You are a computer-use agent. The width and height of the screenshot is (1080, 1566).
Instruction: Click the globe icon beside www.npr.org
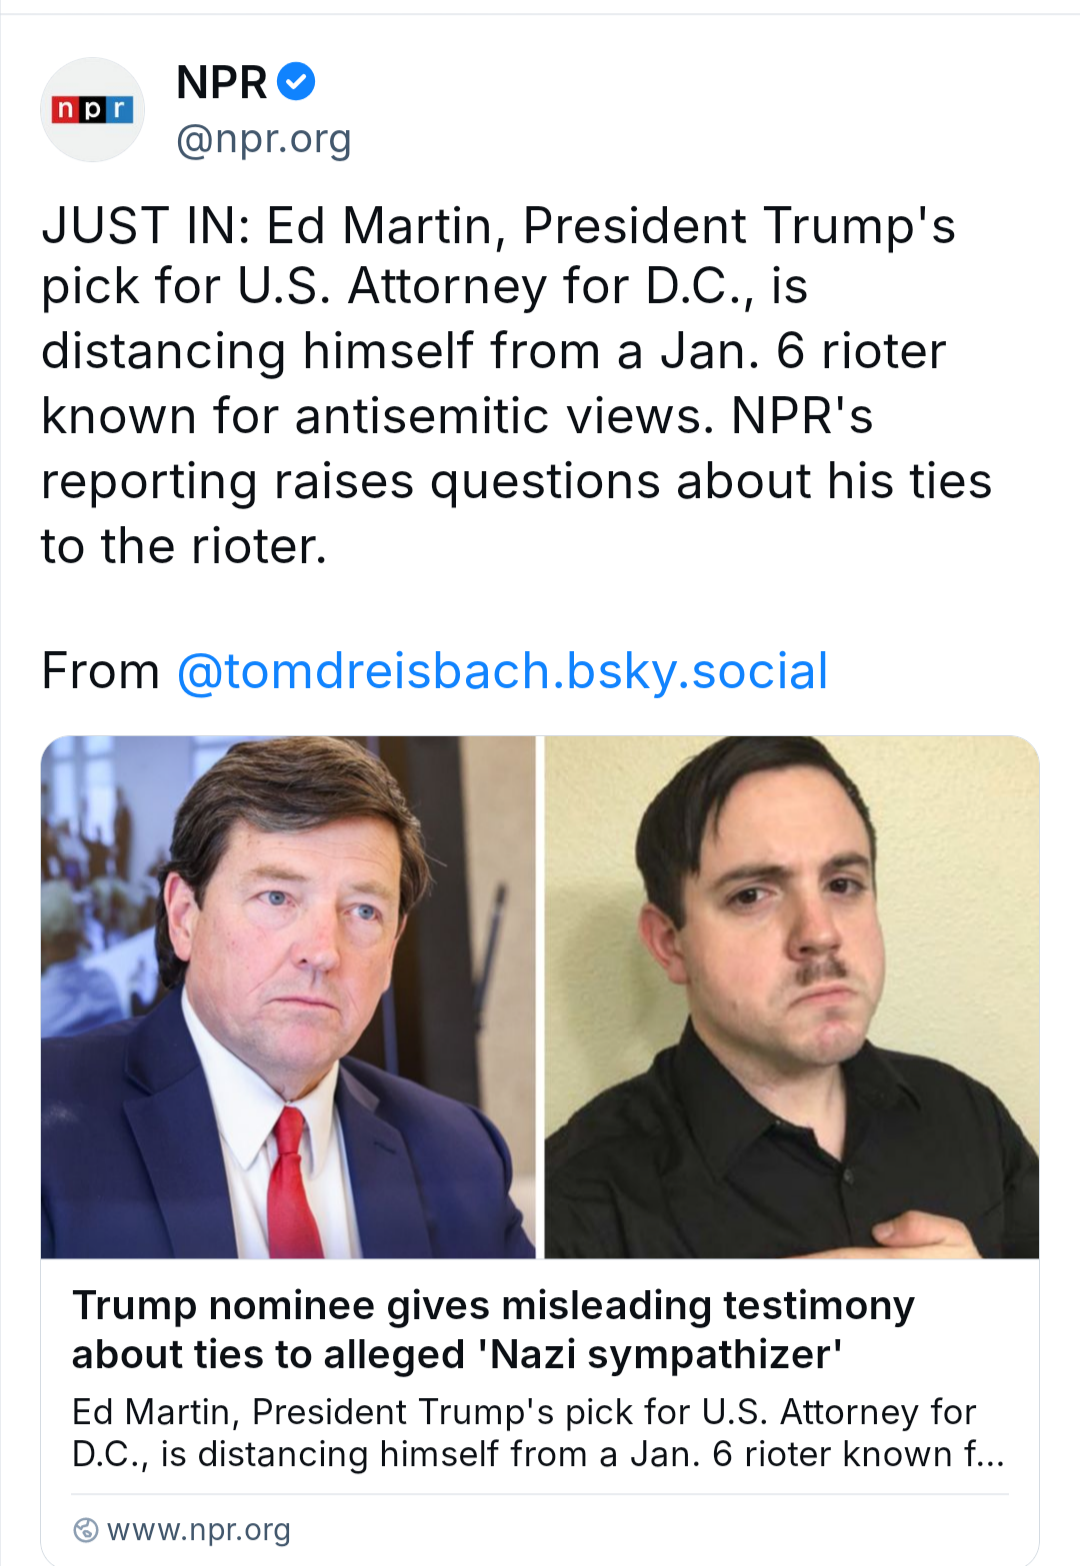(86, 1530)
